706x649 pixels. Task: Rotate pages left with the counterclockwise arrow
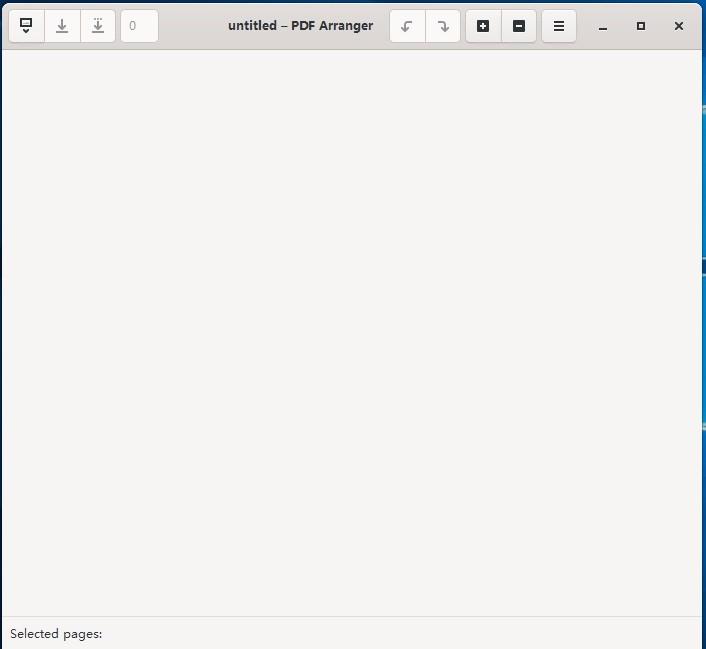click(x=407, y=26)
